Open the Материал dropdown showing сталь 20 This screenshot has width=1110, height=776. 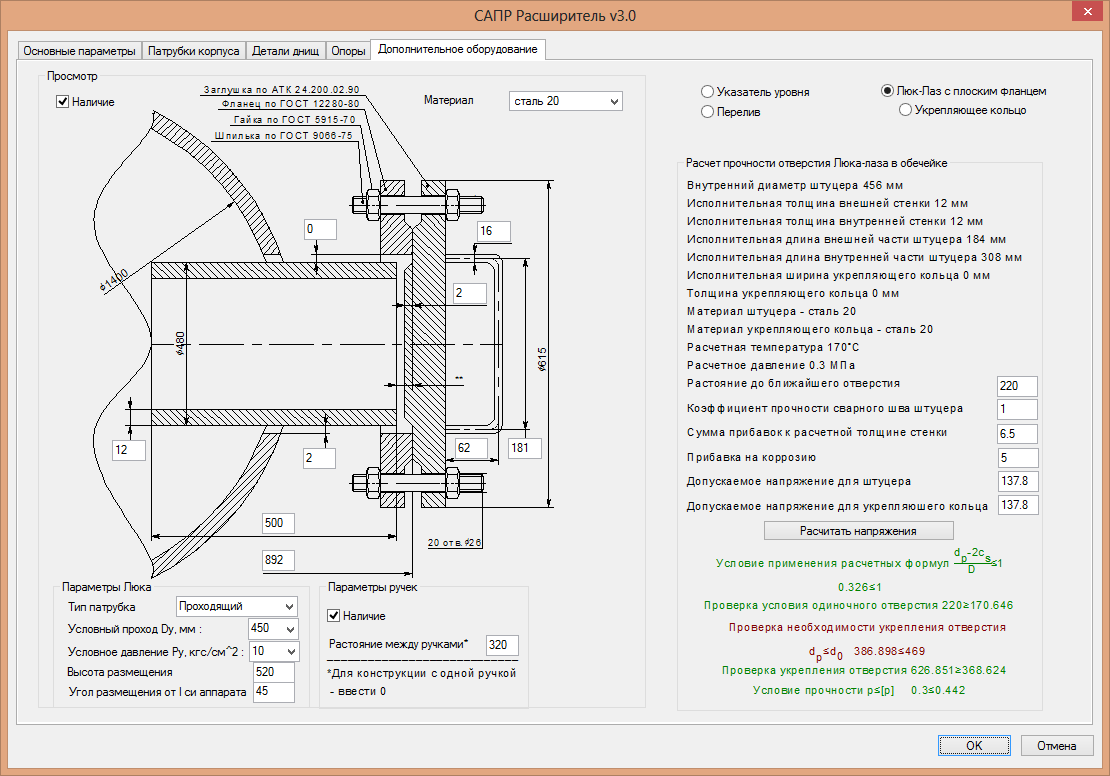click(613, 101)
